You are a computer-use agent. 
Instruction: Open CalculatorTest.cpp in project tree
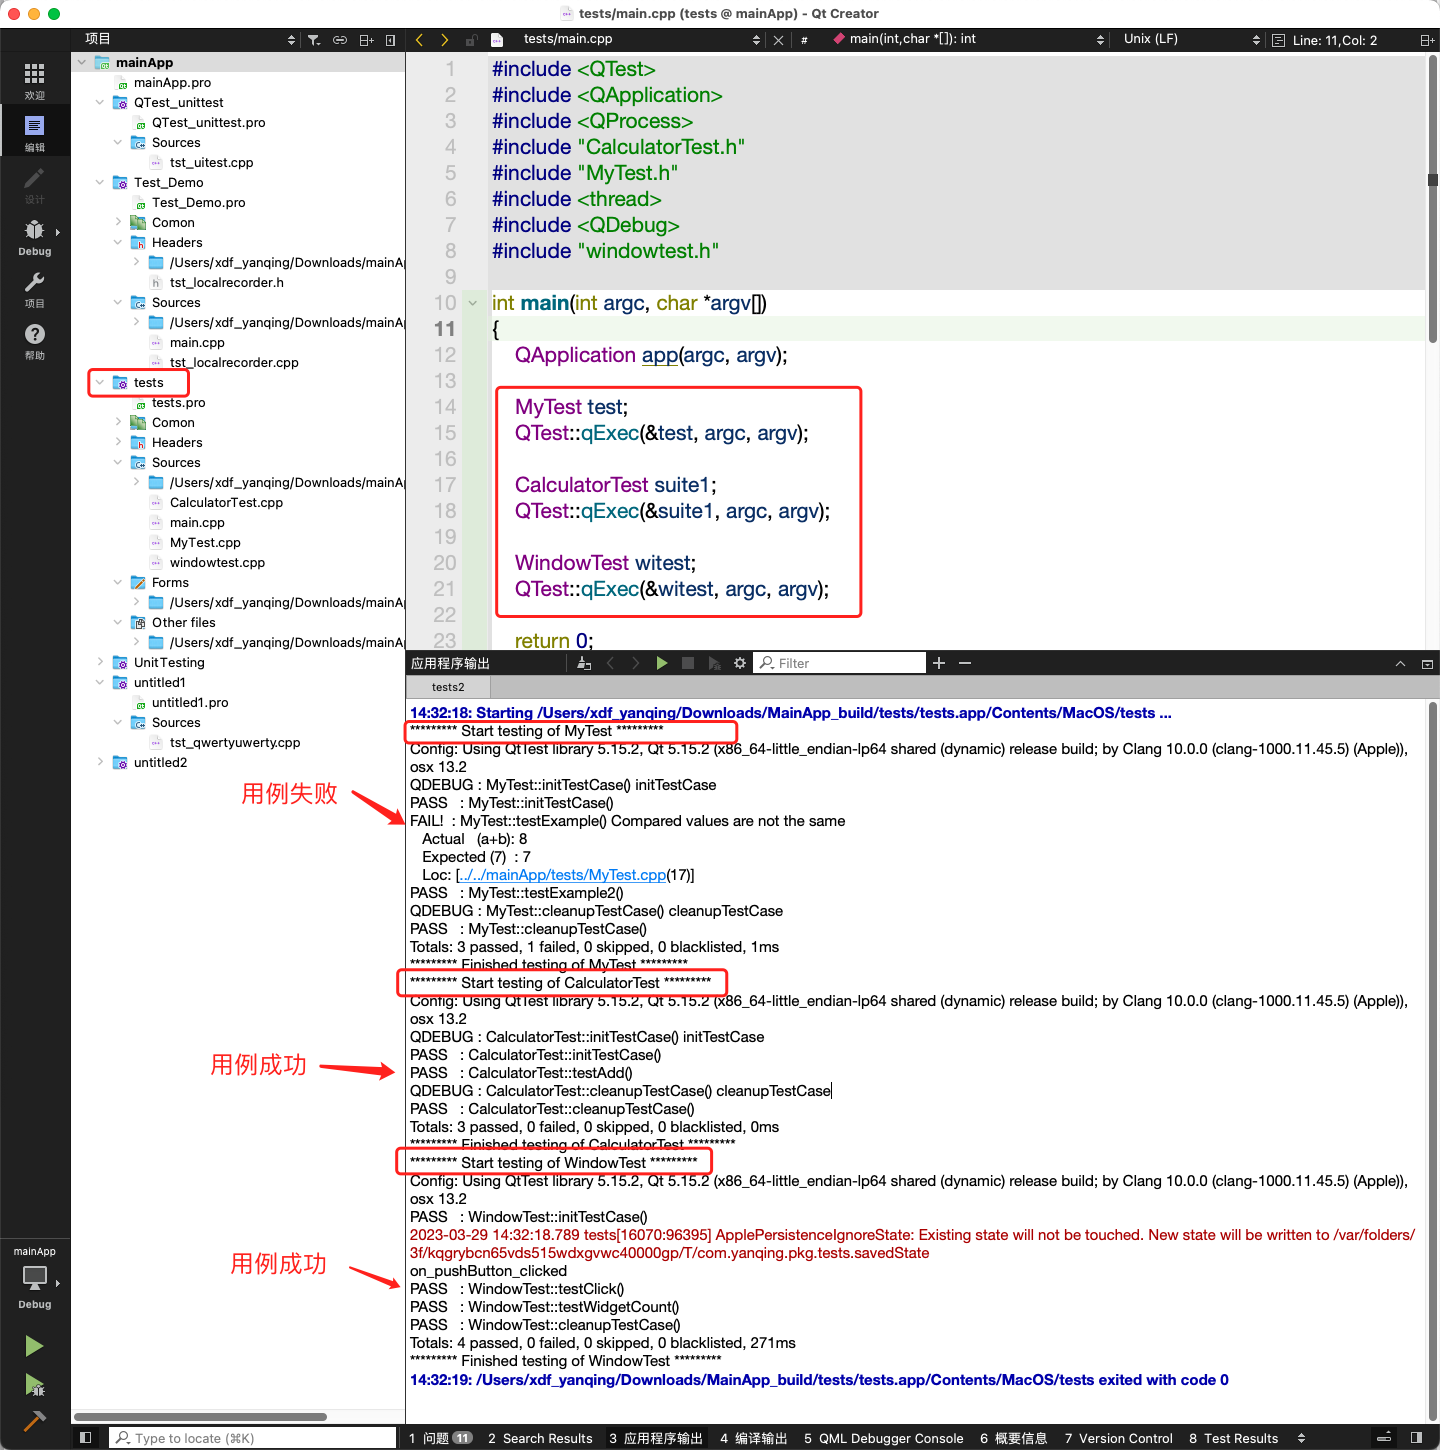pos(226,502)
